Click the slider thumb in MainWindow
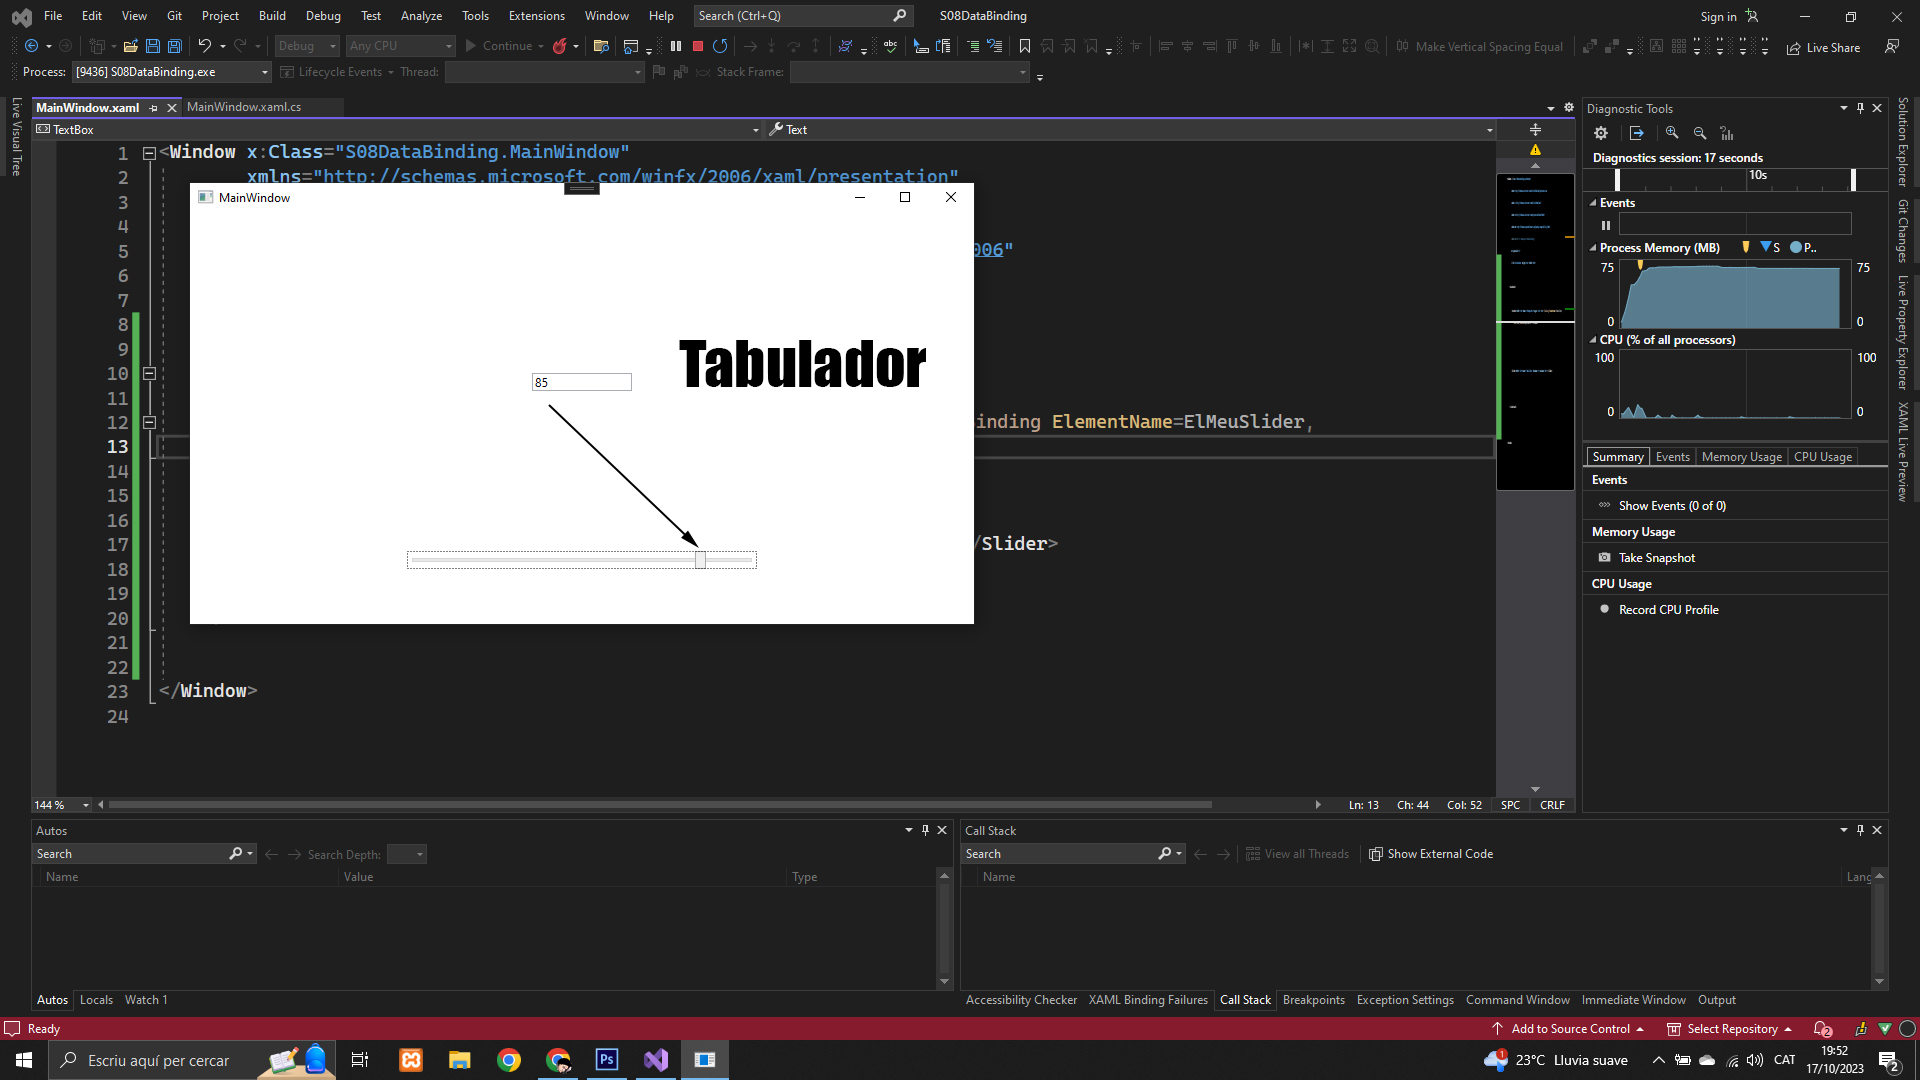The height and width of the screenshot is (1080, 1920). 700,560
